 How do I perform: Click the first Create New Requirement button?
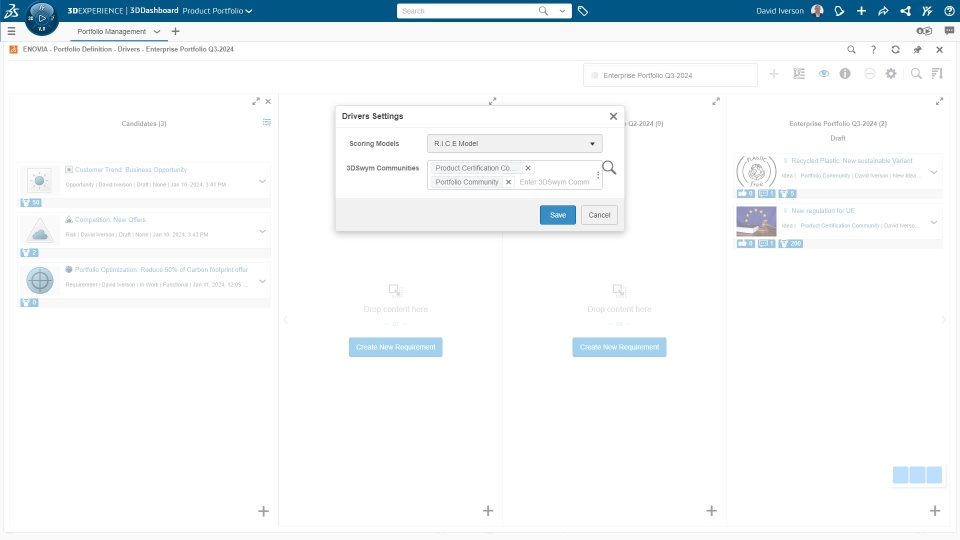396,347
